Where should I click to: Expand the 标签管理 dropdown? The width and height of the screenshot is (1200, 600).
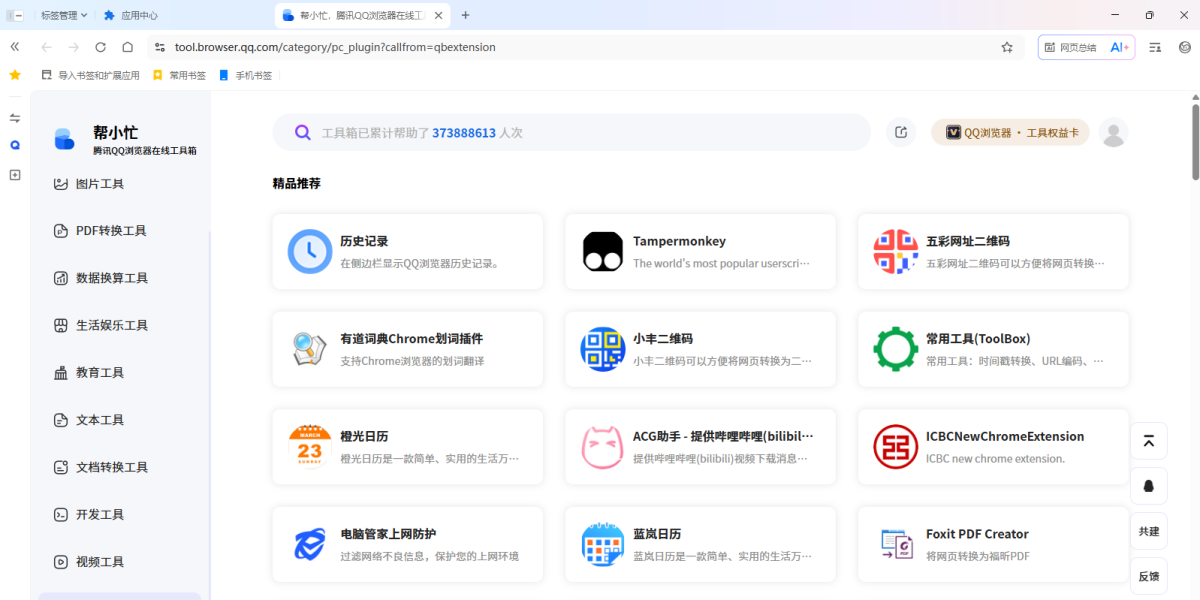tap(63, 15)
